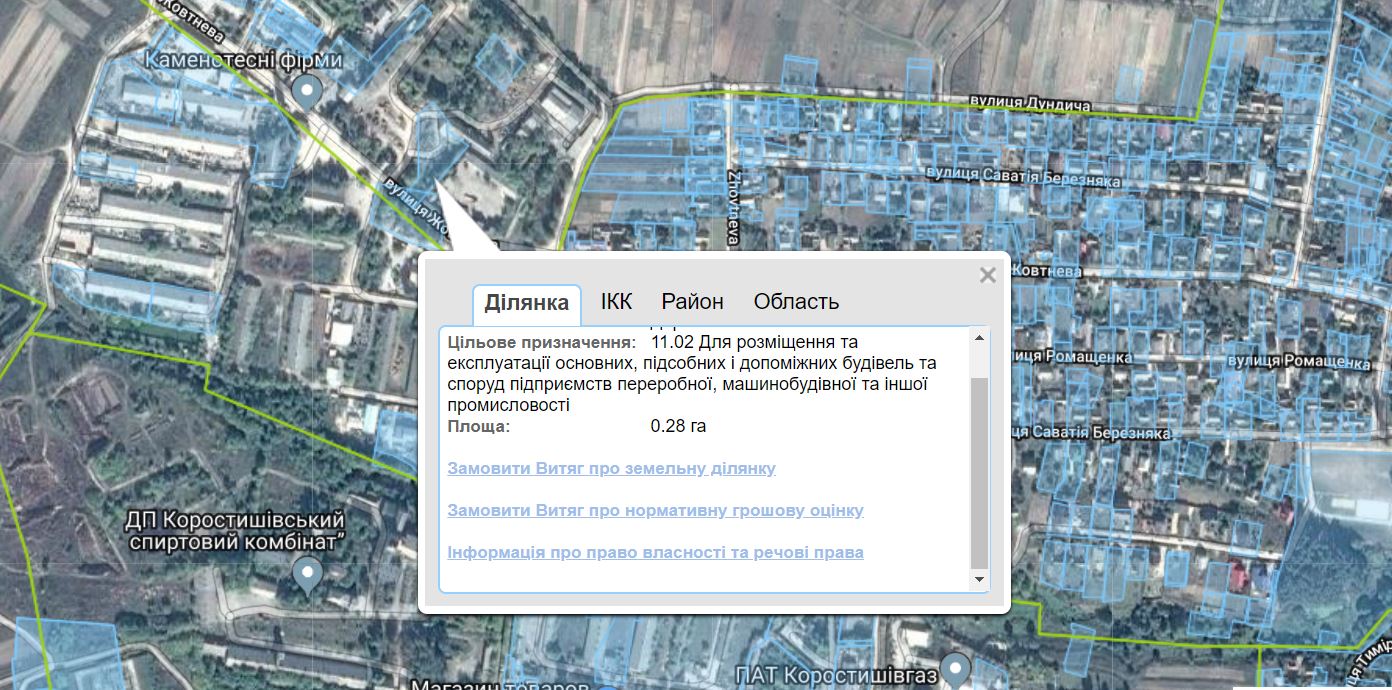This screenshot has height=690, width=1392.
Task: Click the Цільове призначення field label
Action: click(x=541, y=342)
